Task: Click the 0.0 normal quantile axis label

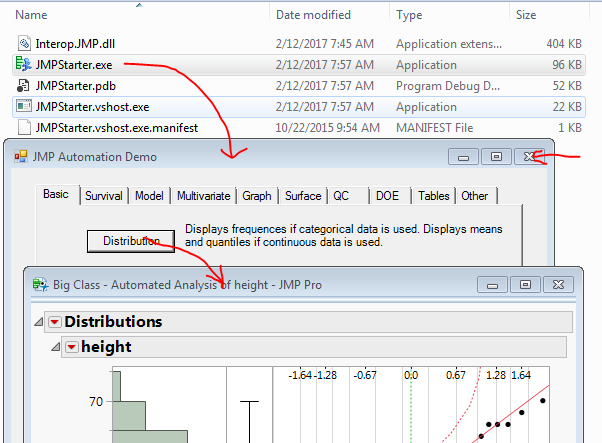Action: click(x=411, y=375)
